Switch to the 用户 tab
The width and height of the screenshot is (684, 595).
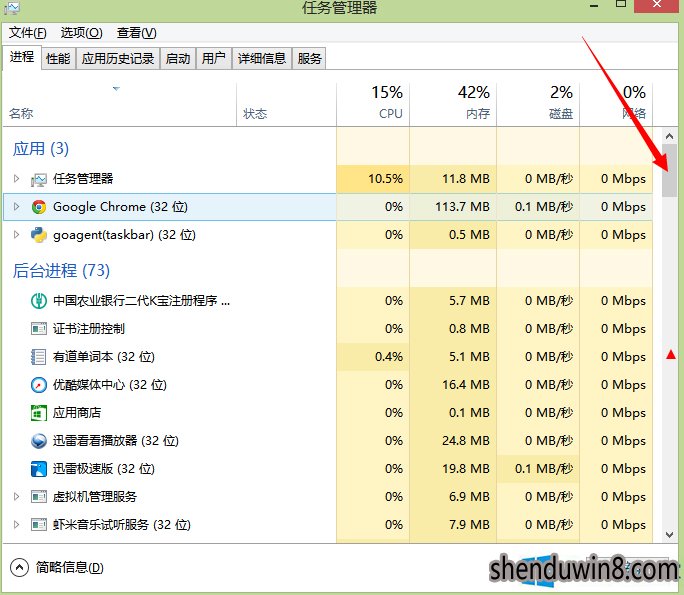pos(214,58)
